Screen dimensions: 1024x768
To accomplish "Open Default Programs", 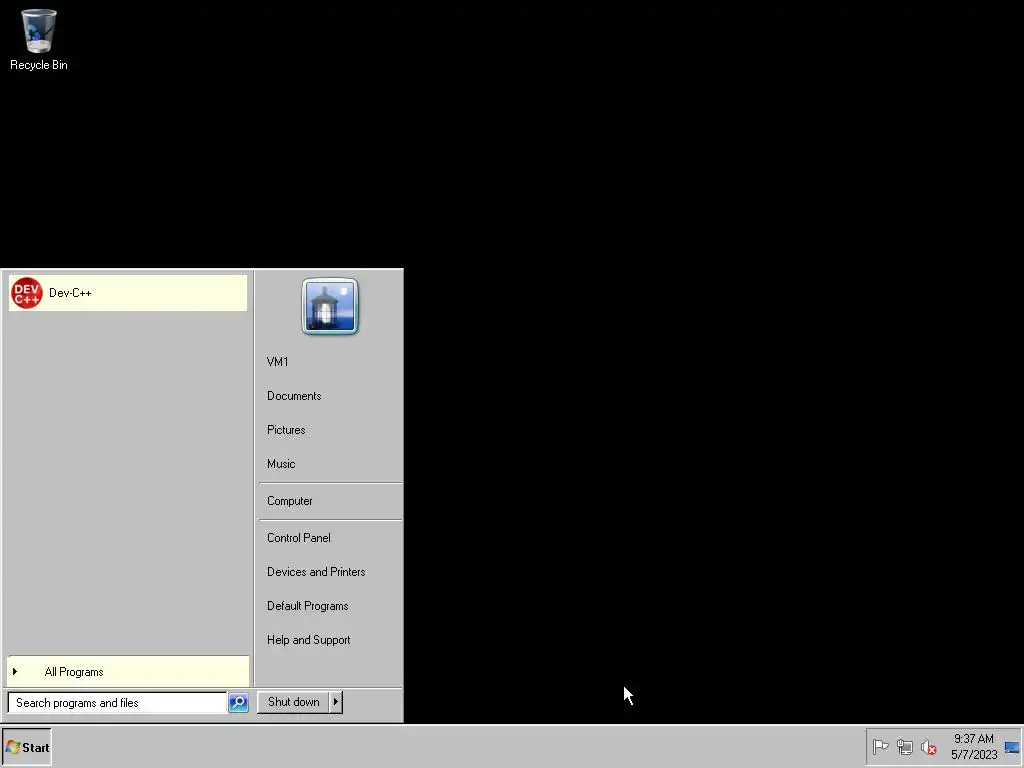I will pos(330,605).
